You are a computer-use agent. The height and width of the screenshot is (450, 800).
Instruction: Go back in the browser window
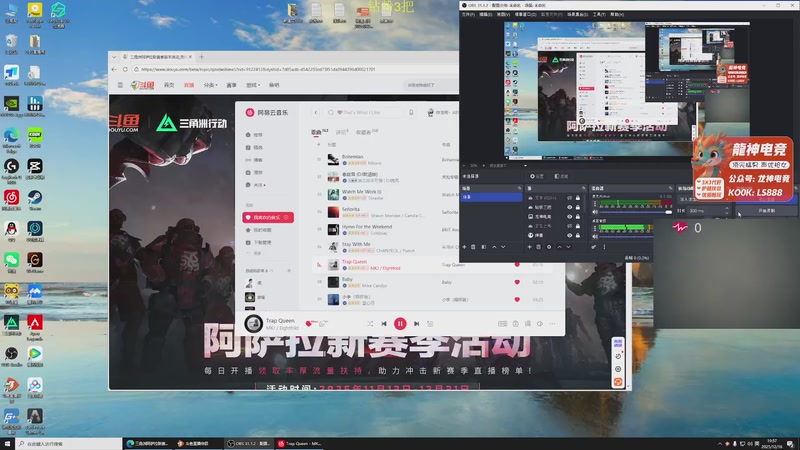(x=114, y=69)
